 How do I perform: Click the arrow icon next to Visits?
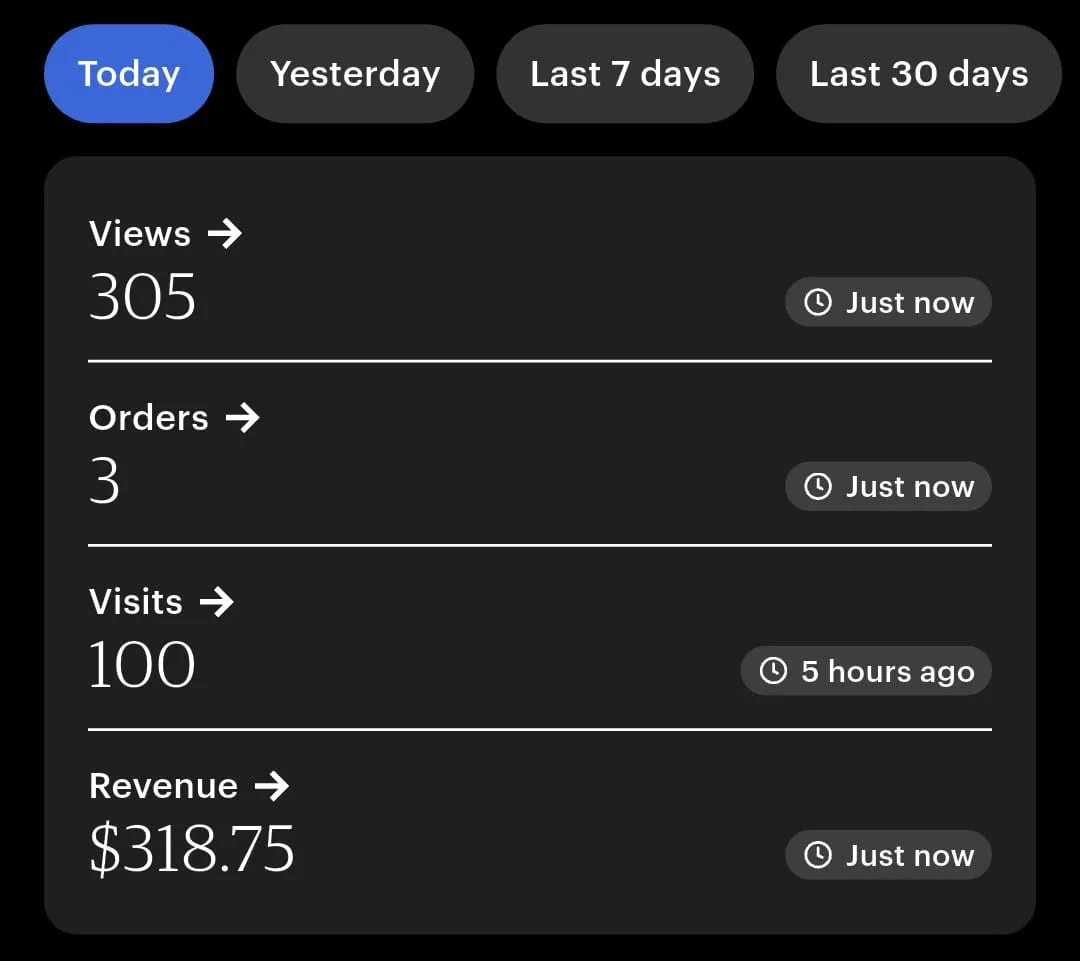[216, 602]
